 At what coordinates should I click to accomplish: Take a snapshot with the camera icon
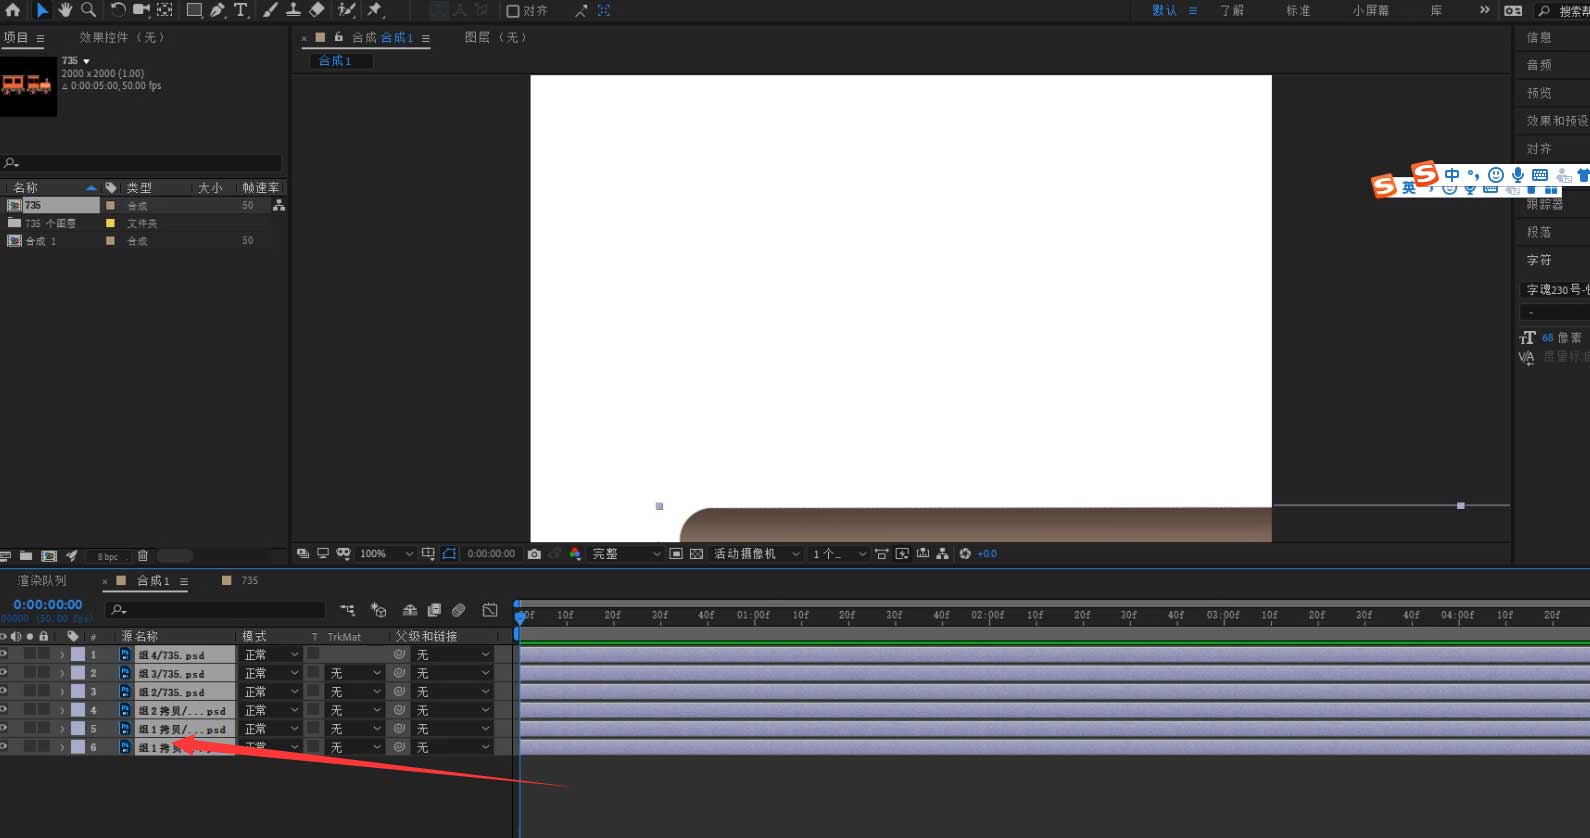click(x=534, y=554)
